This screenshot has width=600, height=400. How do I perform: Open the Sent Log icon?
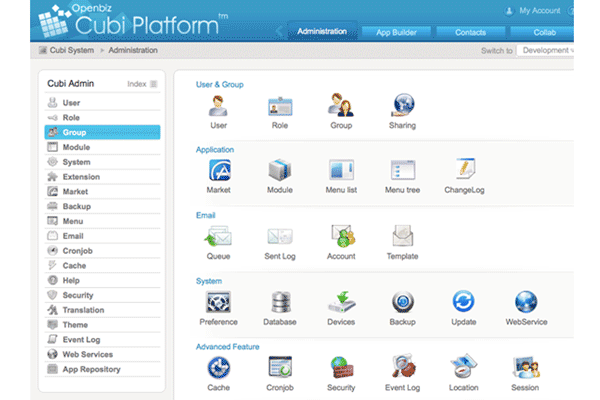click(x=280, y=237)
